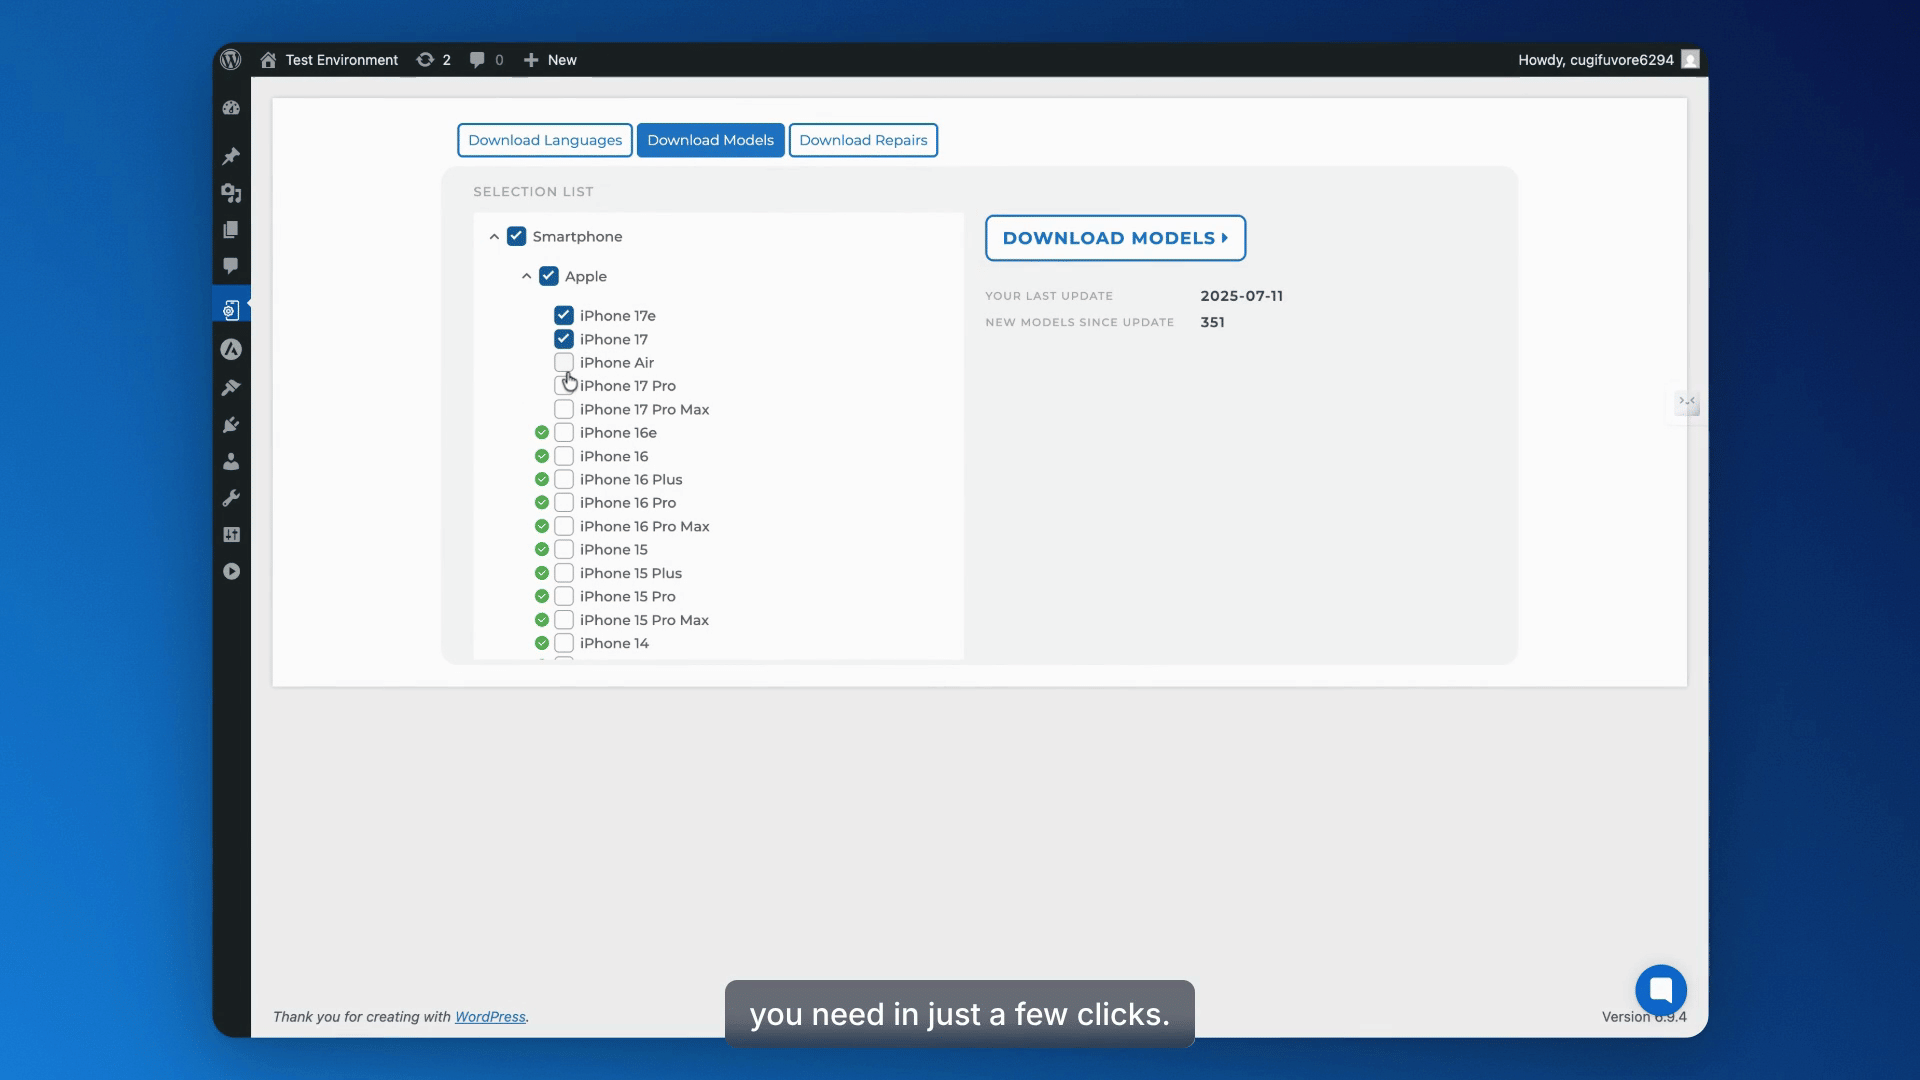Uncheck the iPhone 17 checkbox
This screenshot has height=1080, width=1920.
564,339
